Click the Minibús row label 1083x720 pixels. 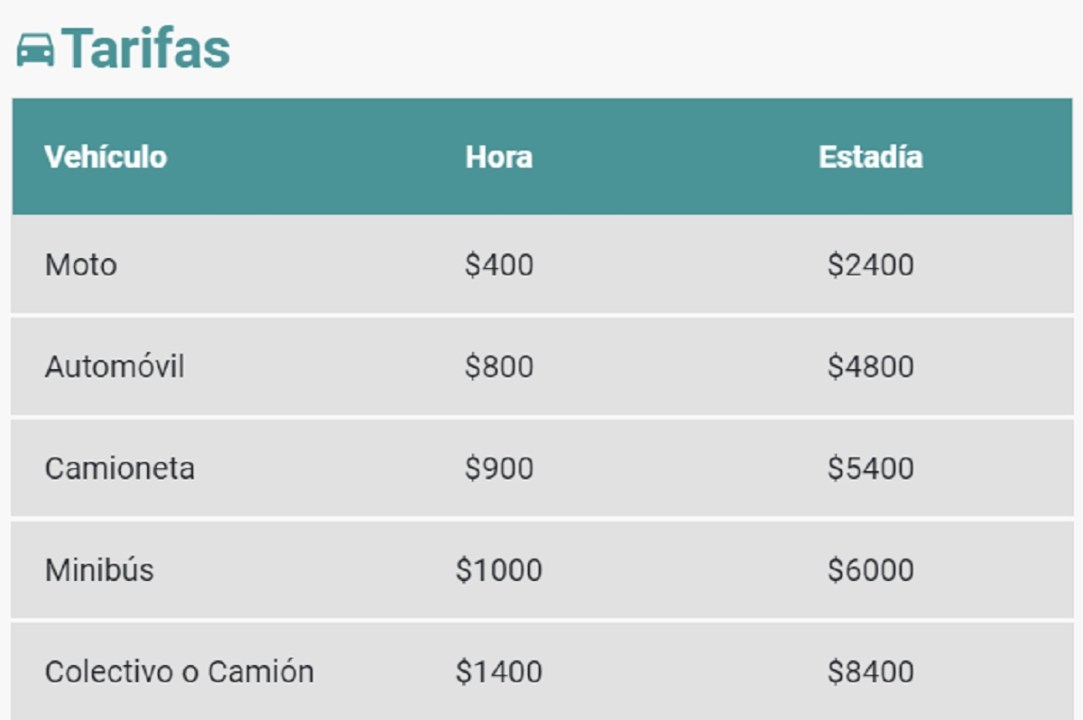(99, 570)
